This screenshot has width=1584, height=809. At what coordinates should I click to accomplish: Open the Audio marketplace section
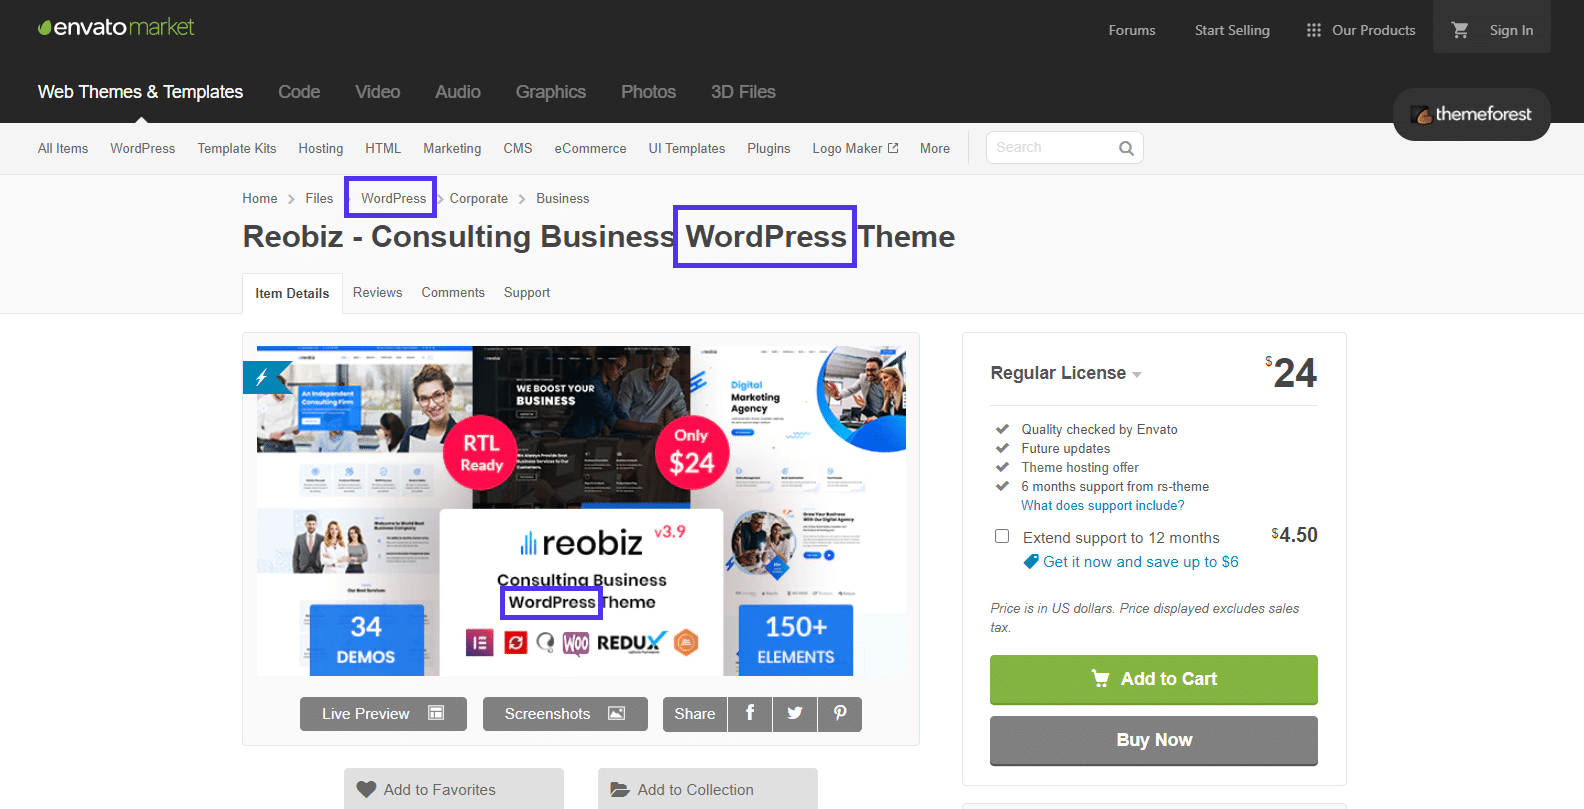(458, 92)
